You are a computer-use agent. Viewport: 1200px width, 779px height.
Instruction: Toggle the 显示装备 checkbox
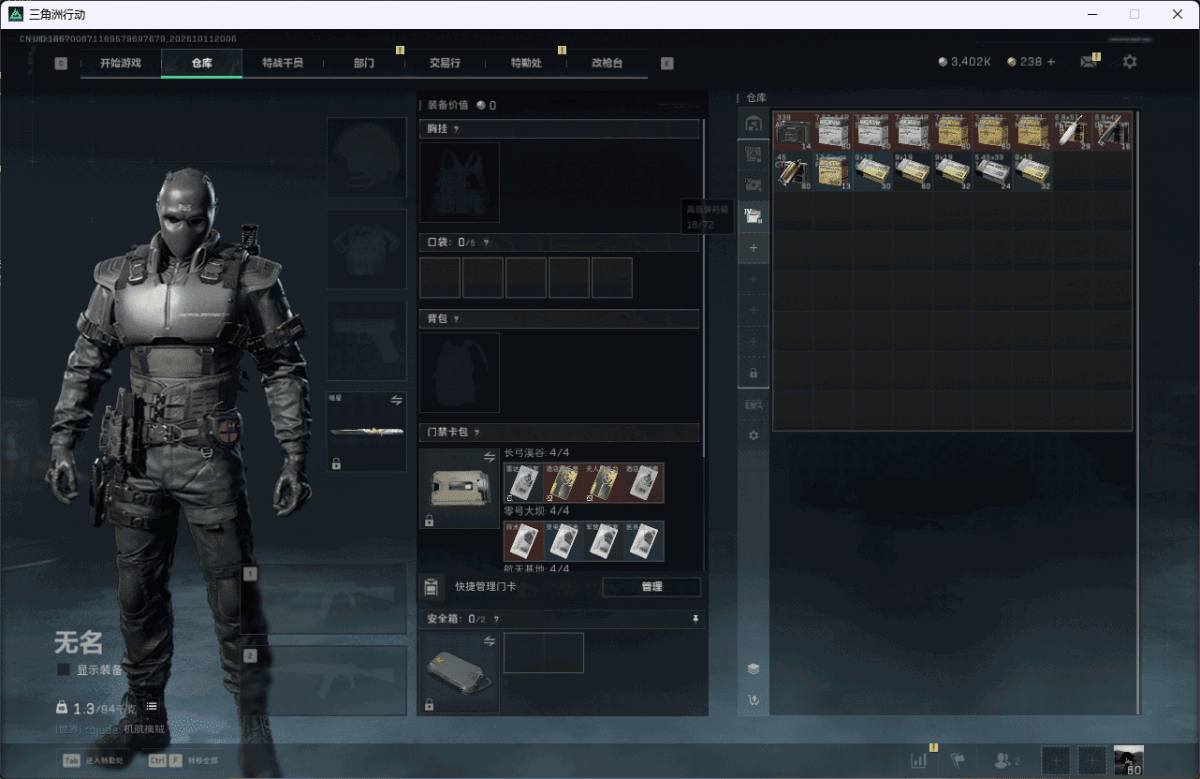(x=63, y=669)
